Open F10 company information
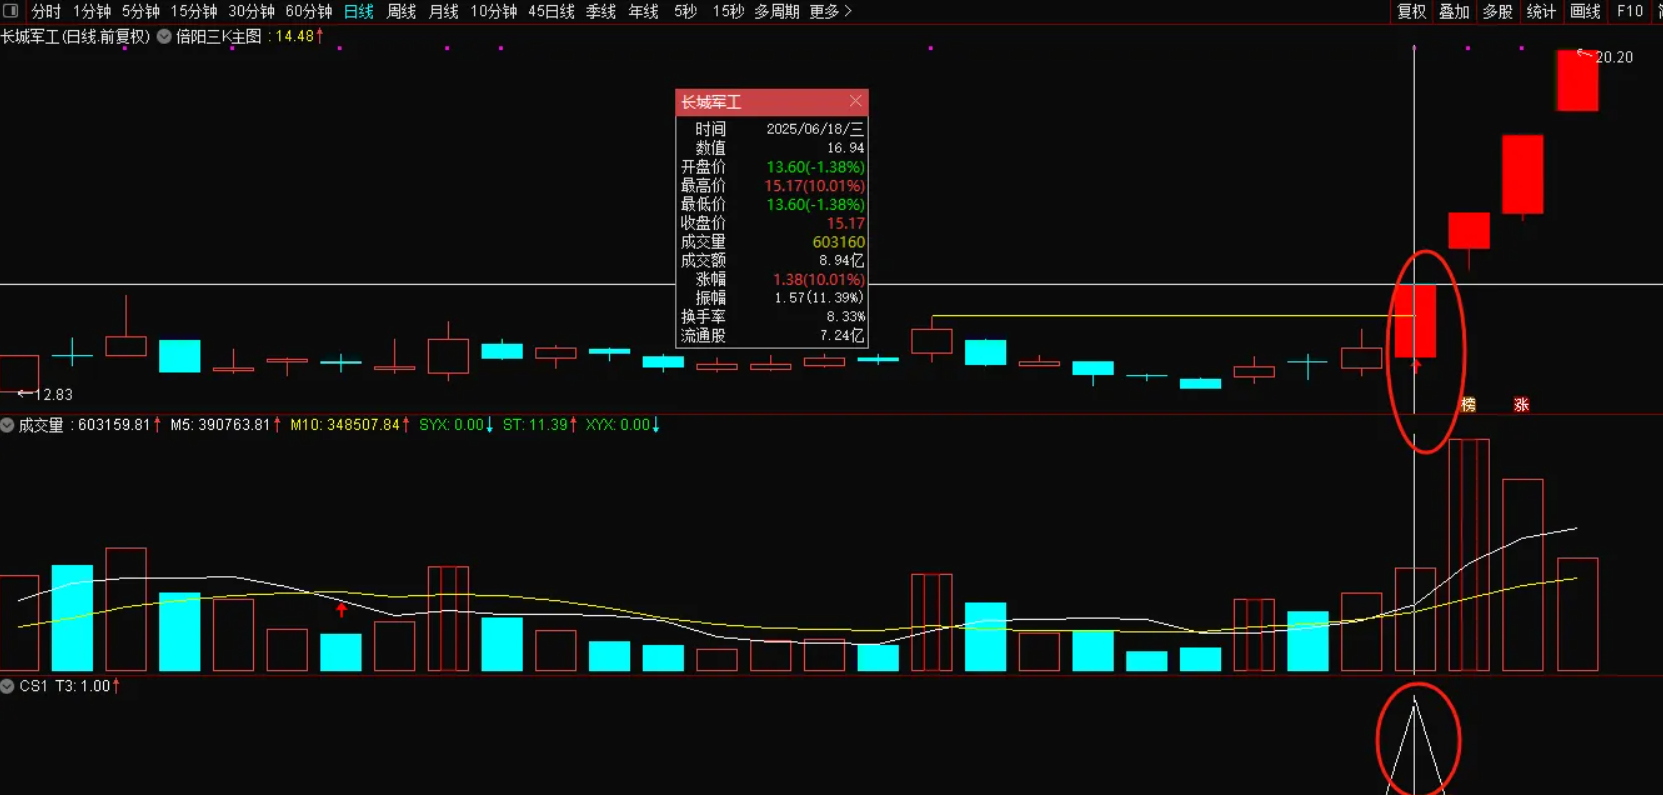Viewport: 1663px width, 795px height. coord(1630,11)
